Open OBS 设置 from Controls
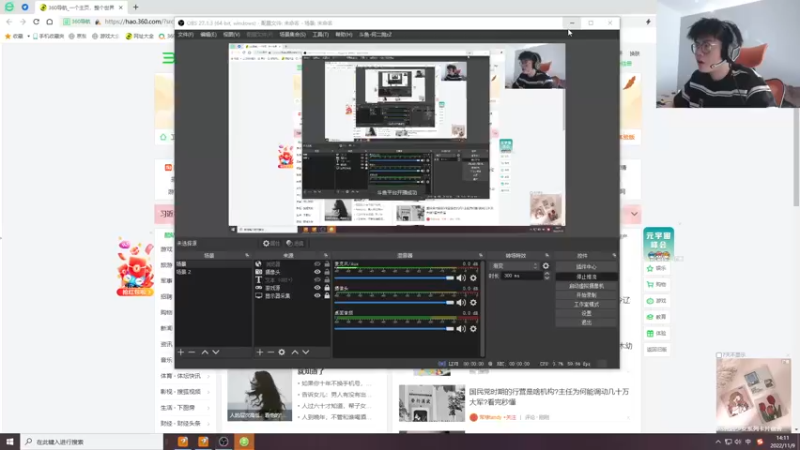800x450 pixels. [x=586, y=313]
